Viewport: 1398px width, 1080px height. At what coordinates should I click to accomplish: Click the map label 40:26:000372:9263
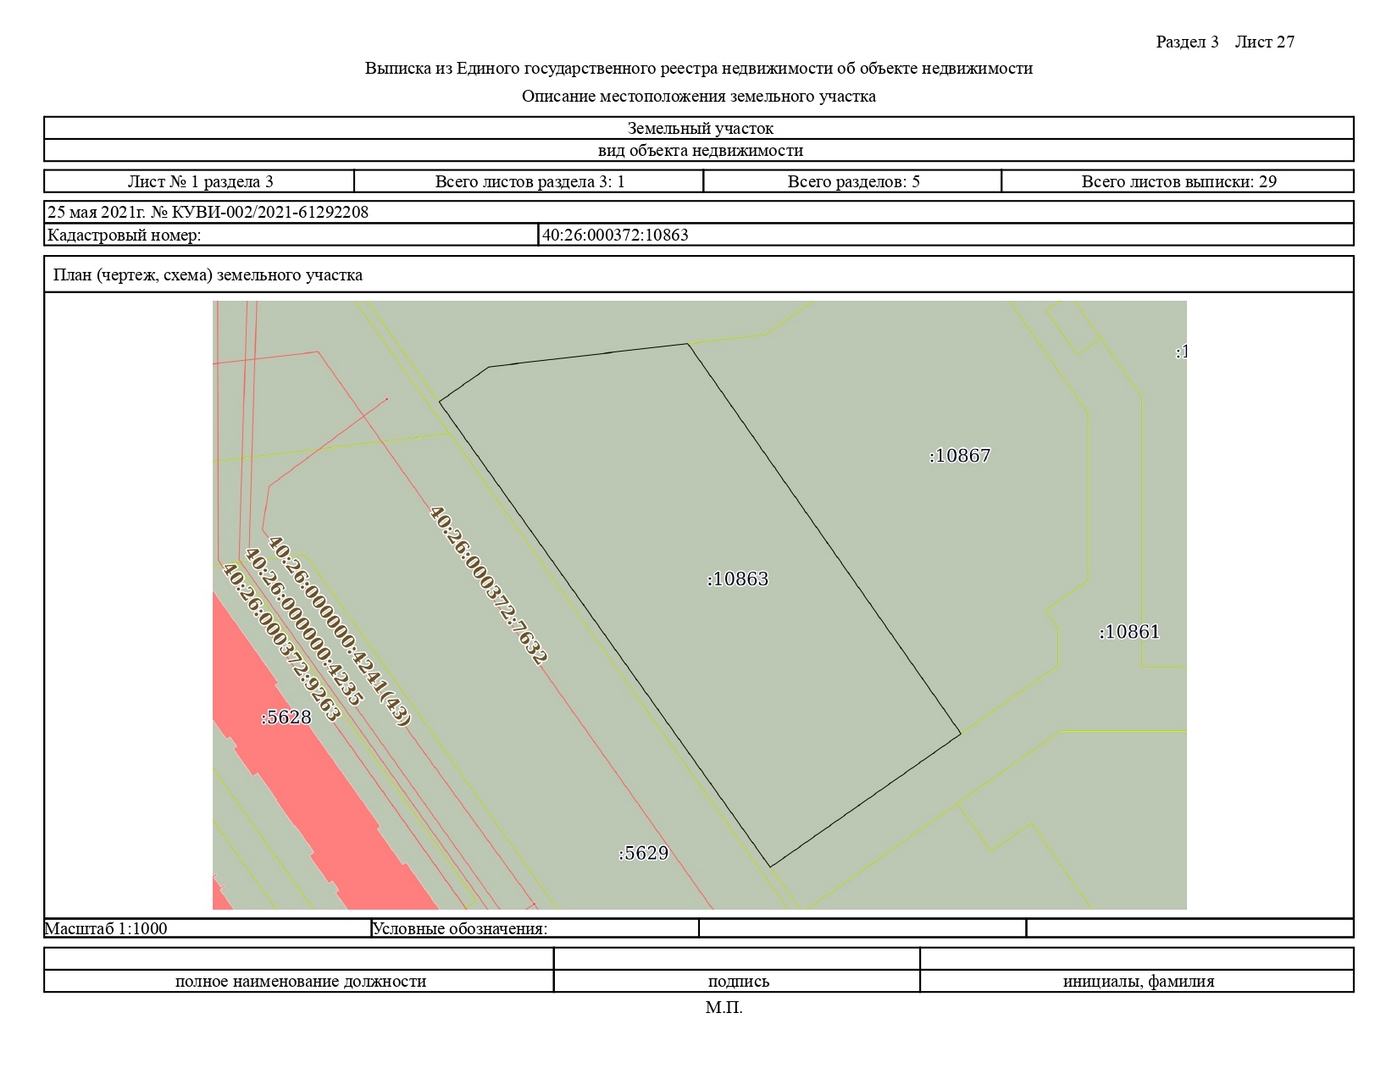[x=281, y=642]
